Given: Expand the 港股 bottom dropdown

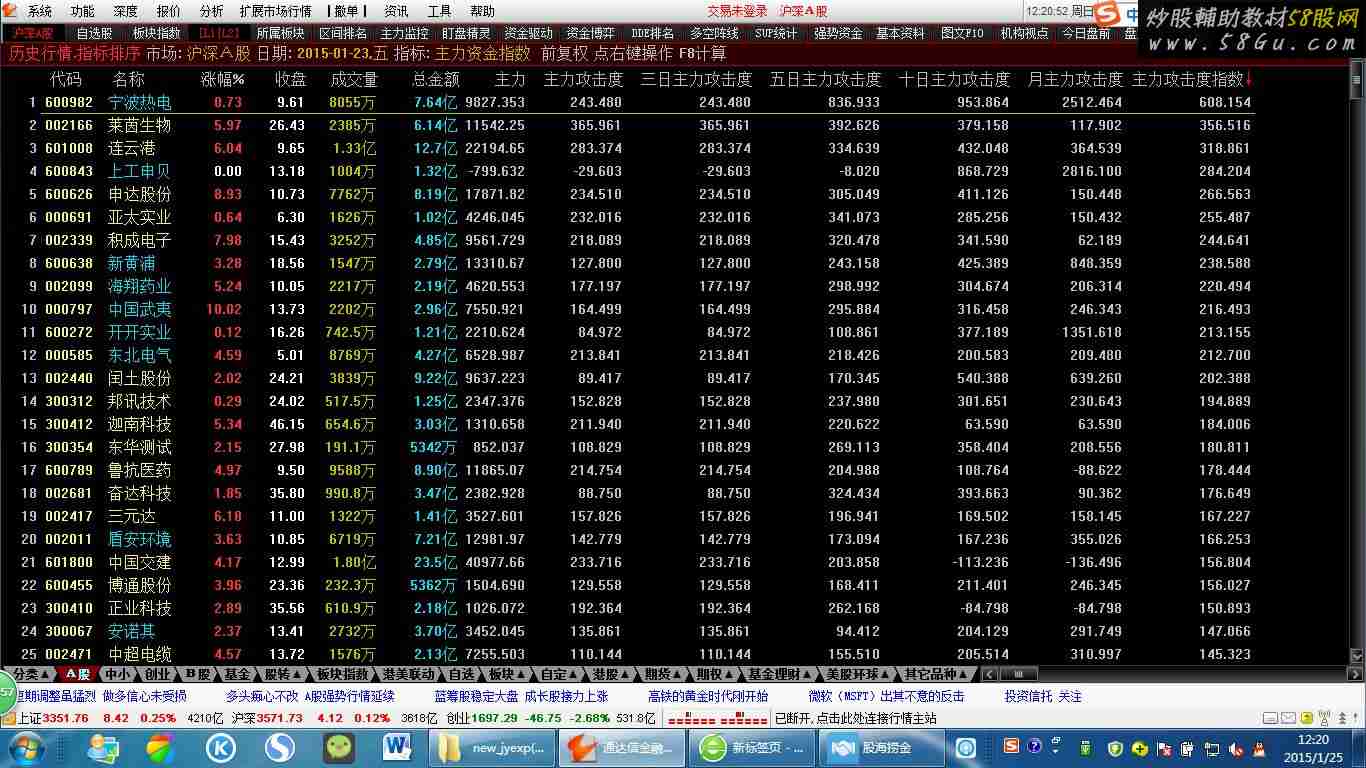Looking at the screenshot, I should [x=609, y=675].
